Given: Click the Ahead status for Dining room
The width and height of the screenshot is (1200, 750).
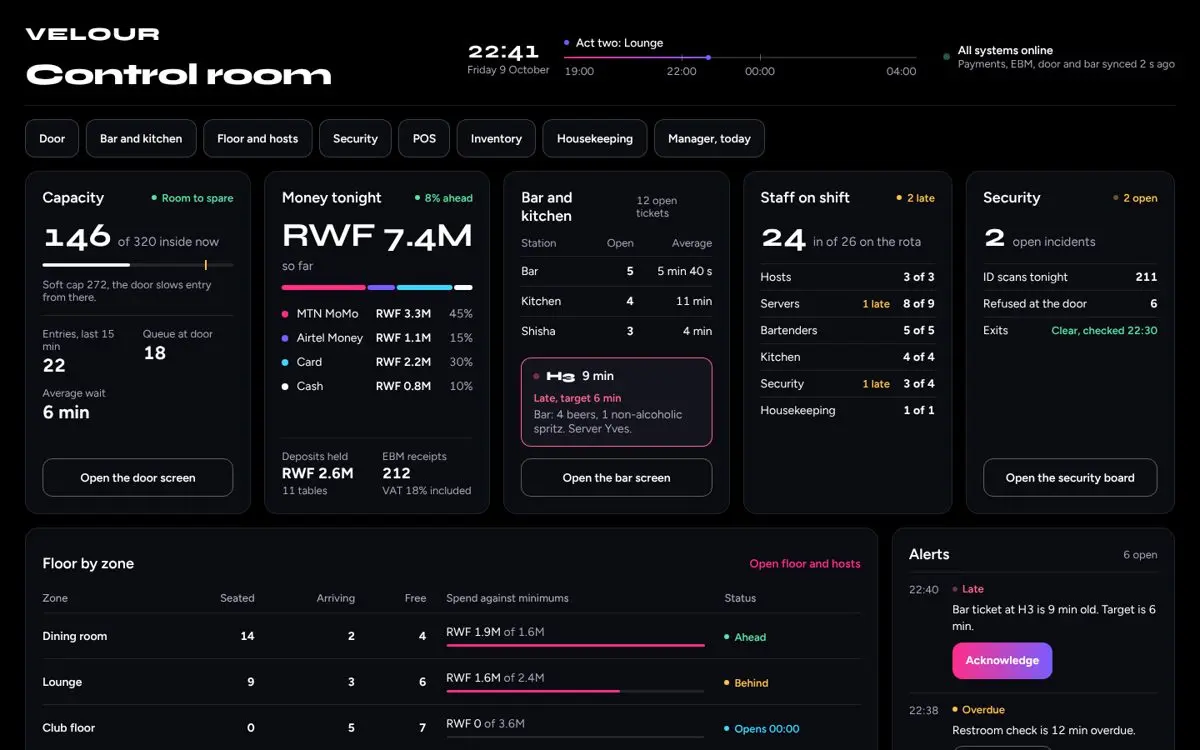Looking at the screenshot, I should (x=746, y=637).
